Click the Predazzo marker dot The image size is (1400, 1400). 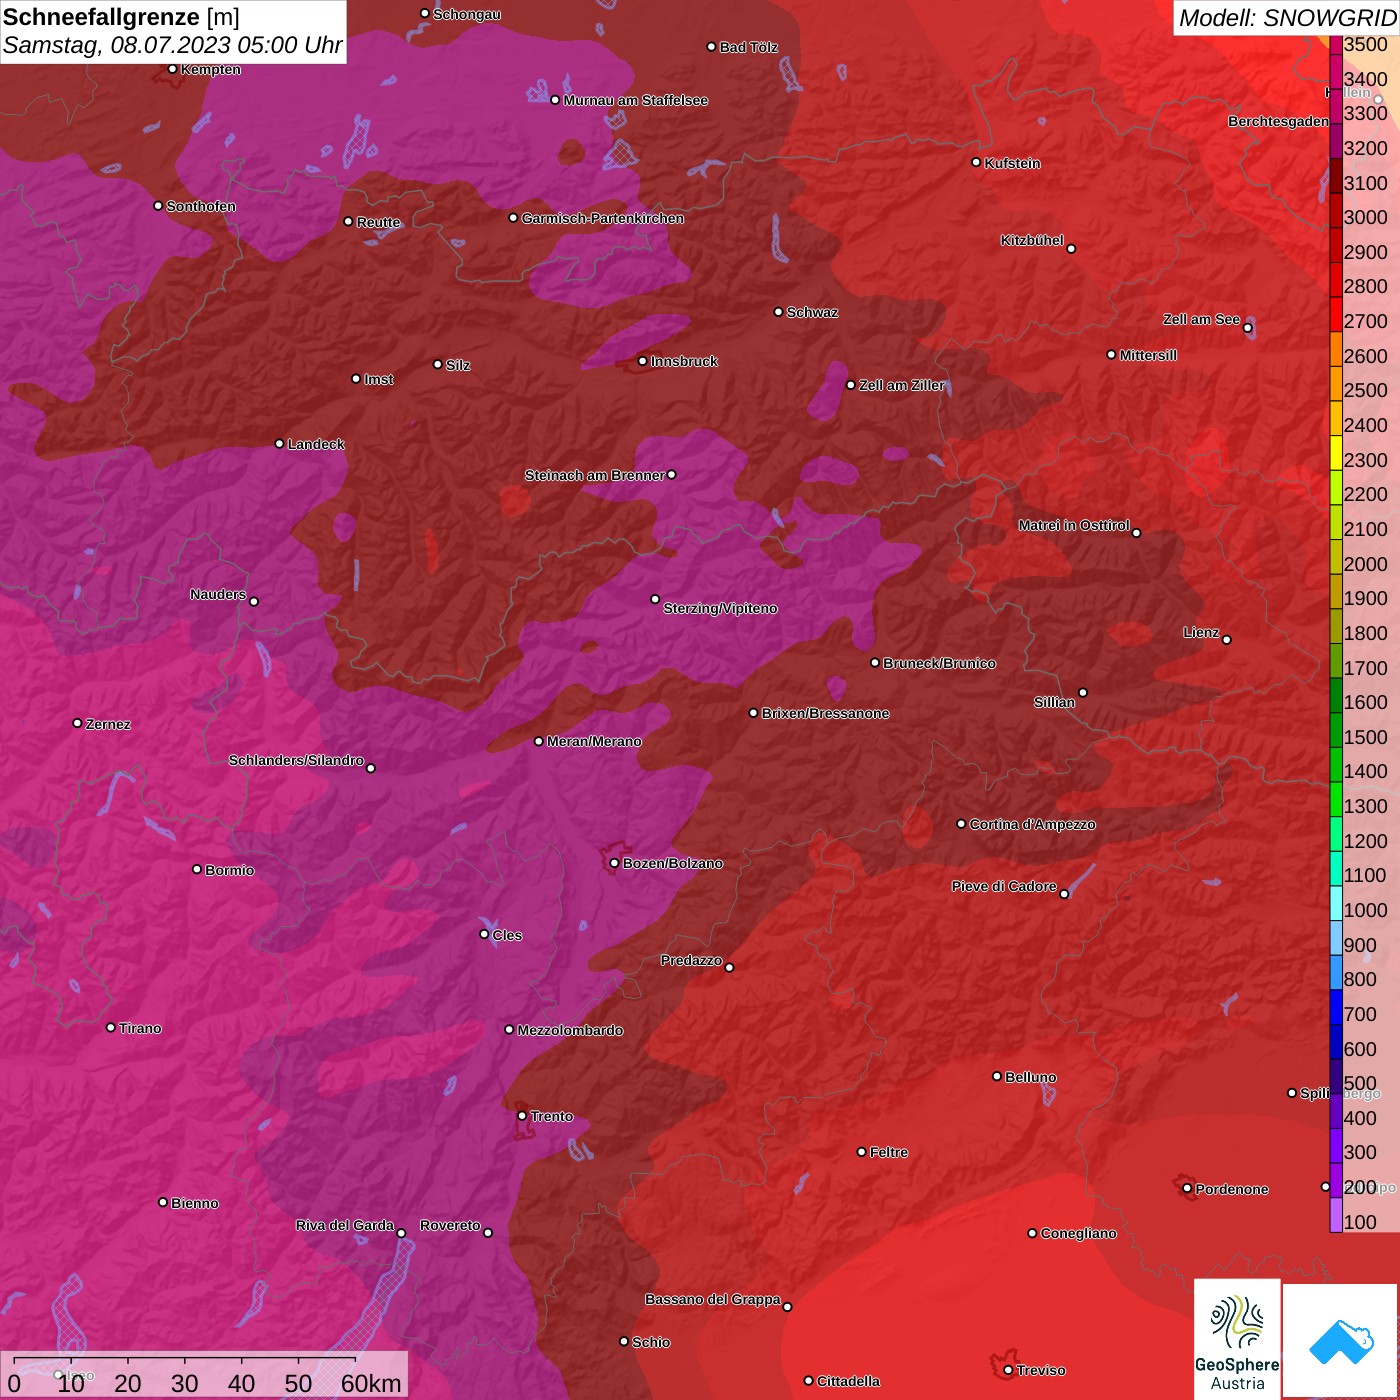729,967
